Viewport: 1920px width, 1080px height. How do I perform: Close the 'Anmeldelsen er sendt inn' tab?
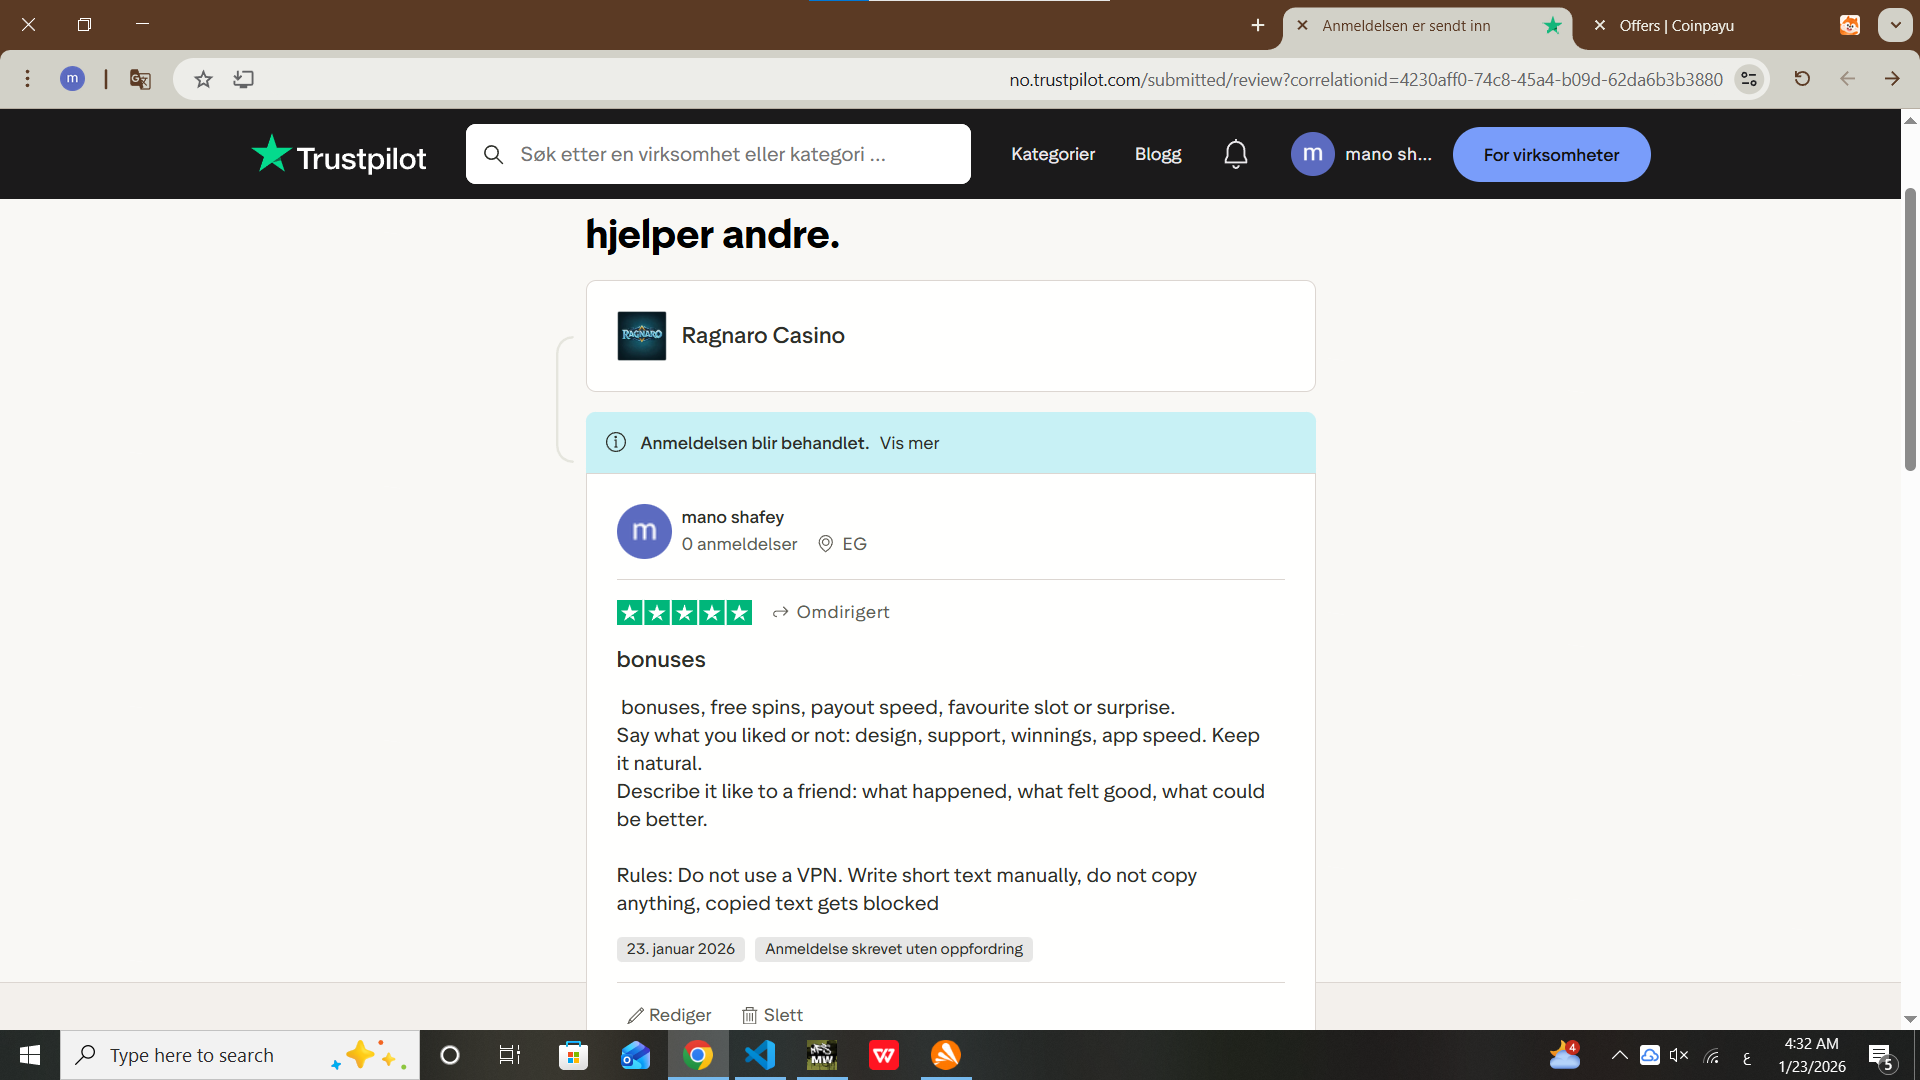1302,26
